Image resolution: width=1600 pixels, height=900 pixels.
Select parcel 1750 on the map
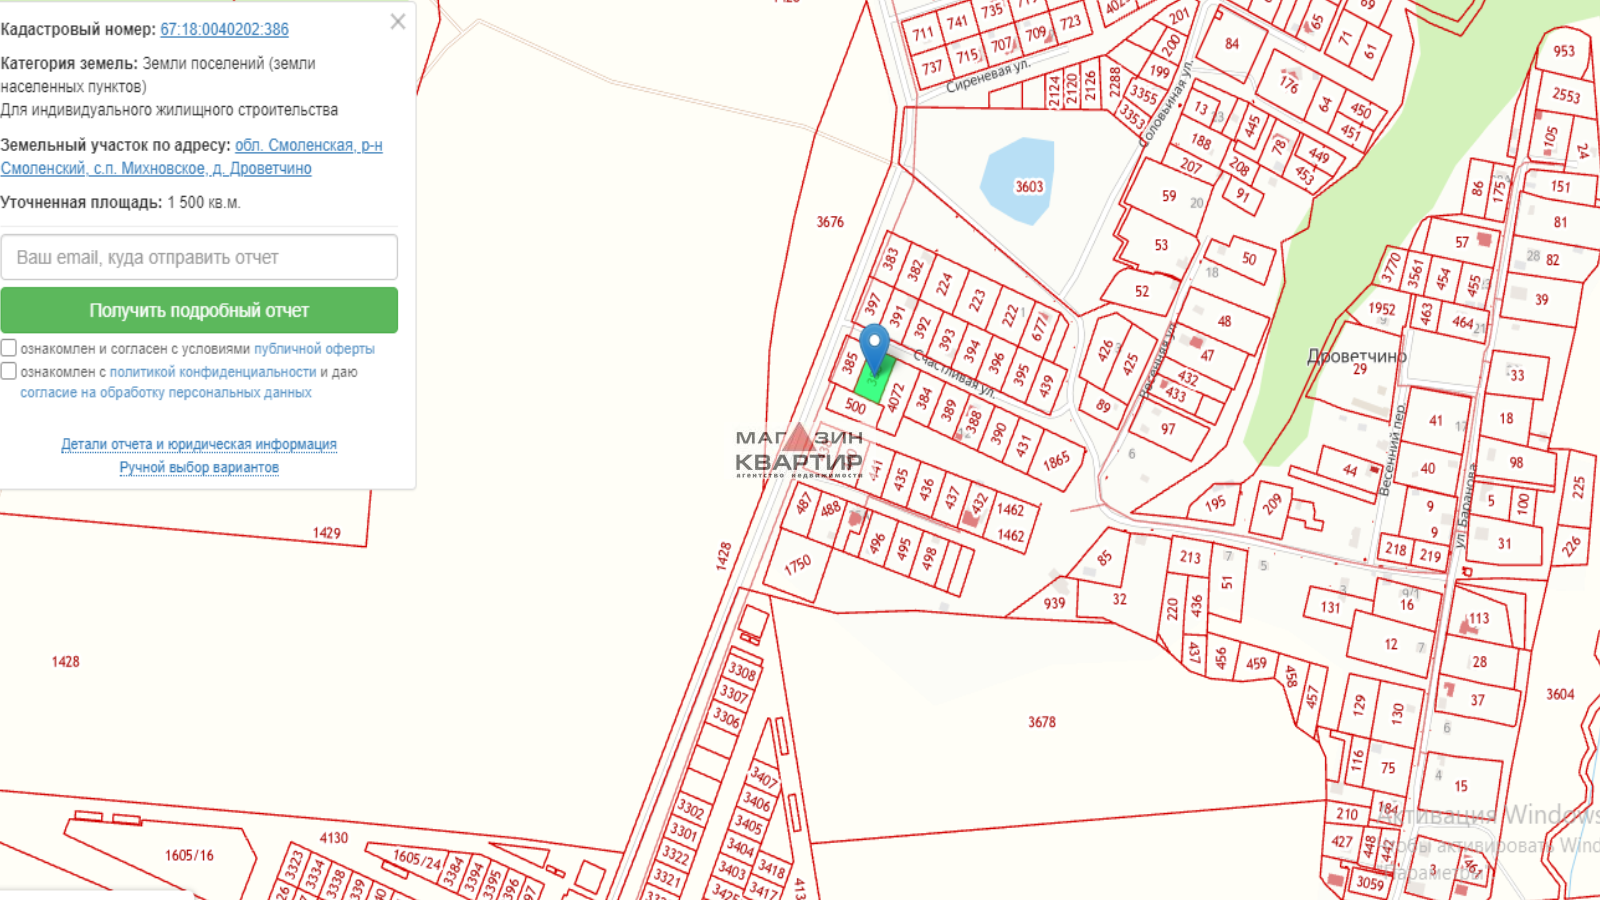797,566
